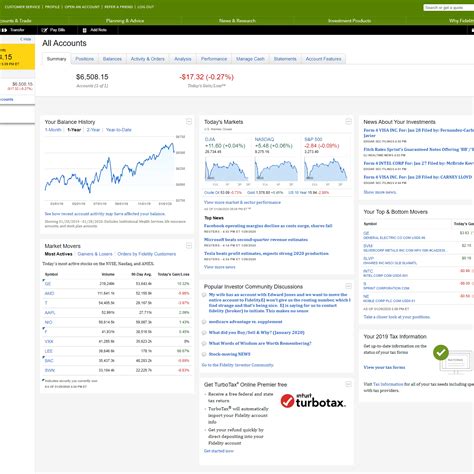This screenshot has width=474, height=474.
Task: Click View more market & sector performance
Action: coord(242,202)
